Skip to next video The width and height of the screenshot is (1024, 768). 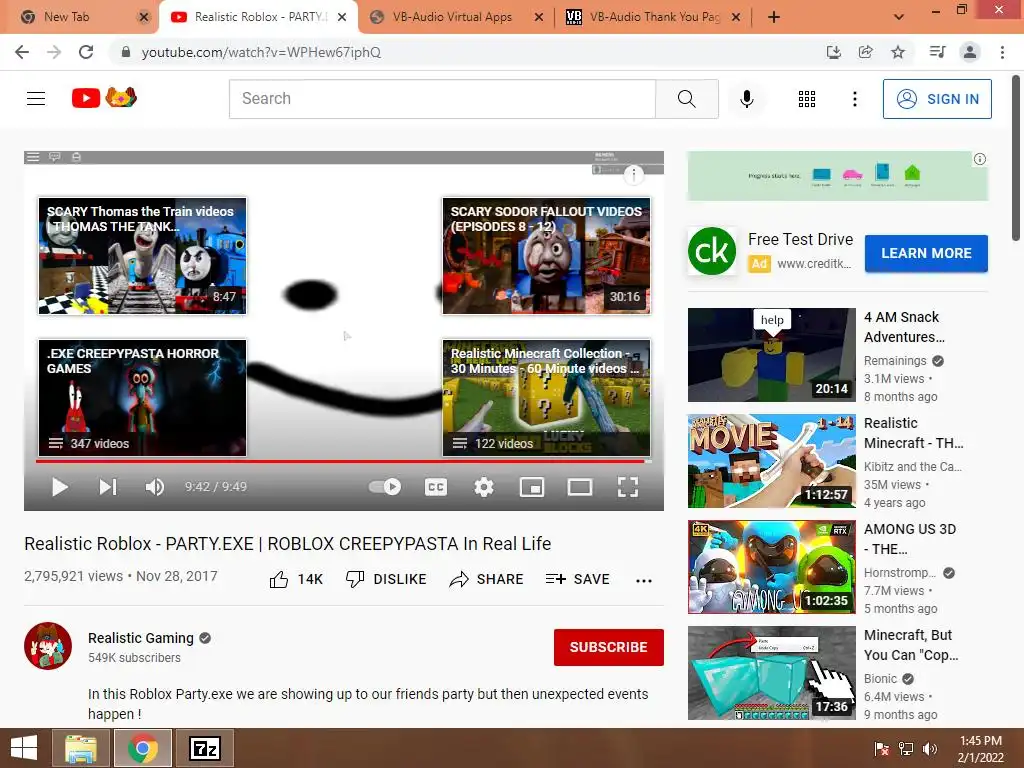pos(108,487)
